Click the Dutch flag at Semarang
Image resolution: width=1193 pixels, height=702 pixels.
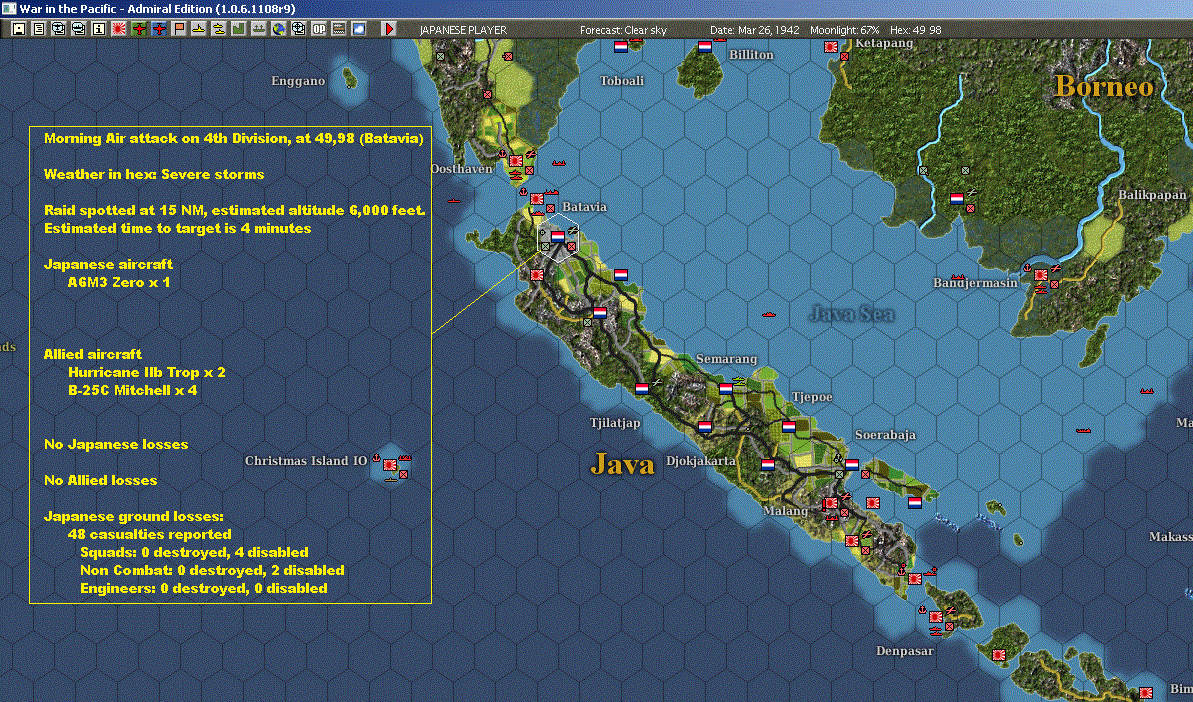[726, 389]
